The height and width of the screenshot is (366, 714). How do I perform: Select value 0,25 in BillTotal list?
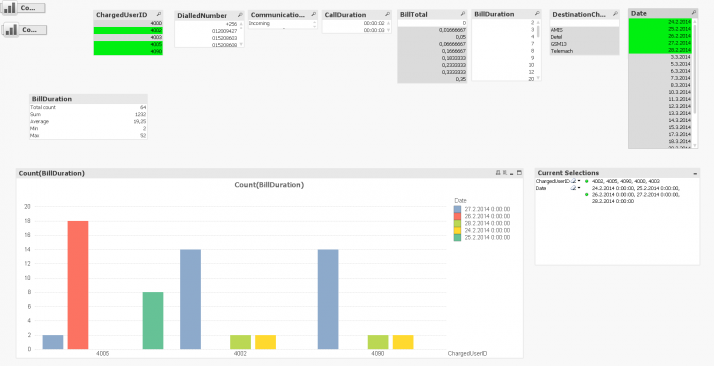[x=432, y=79]
